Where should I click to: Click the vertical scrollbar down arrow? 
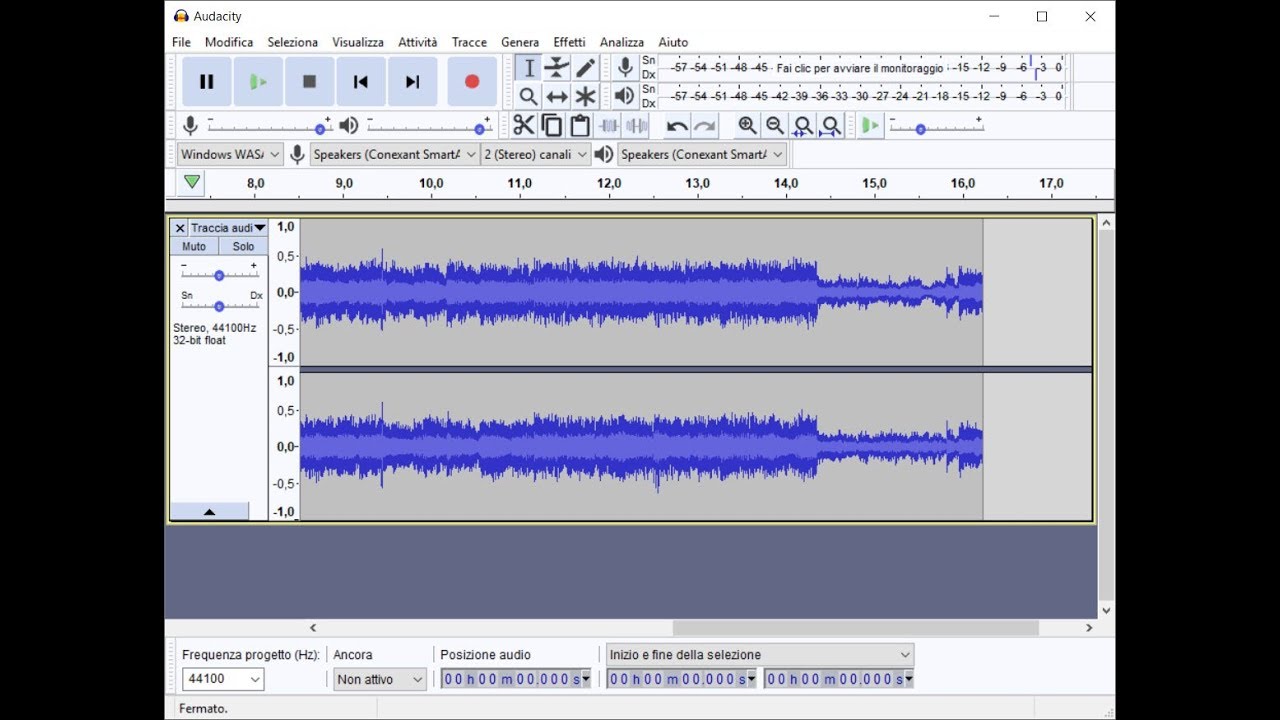pyautogui.click(x=1106, y=611)
